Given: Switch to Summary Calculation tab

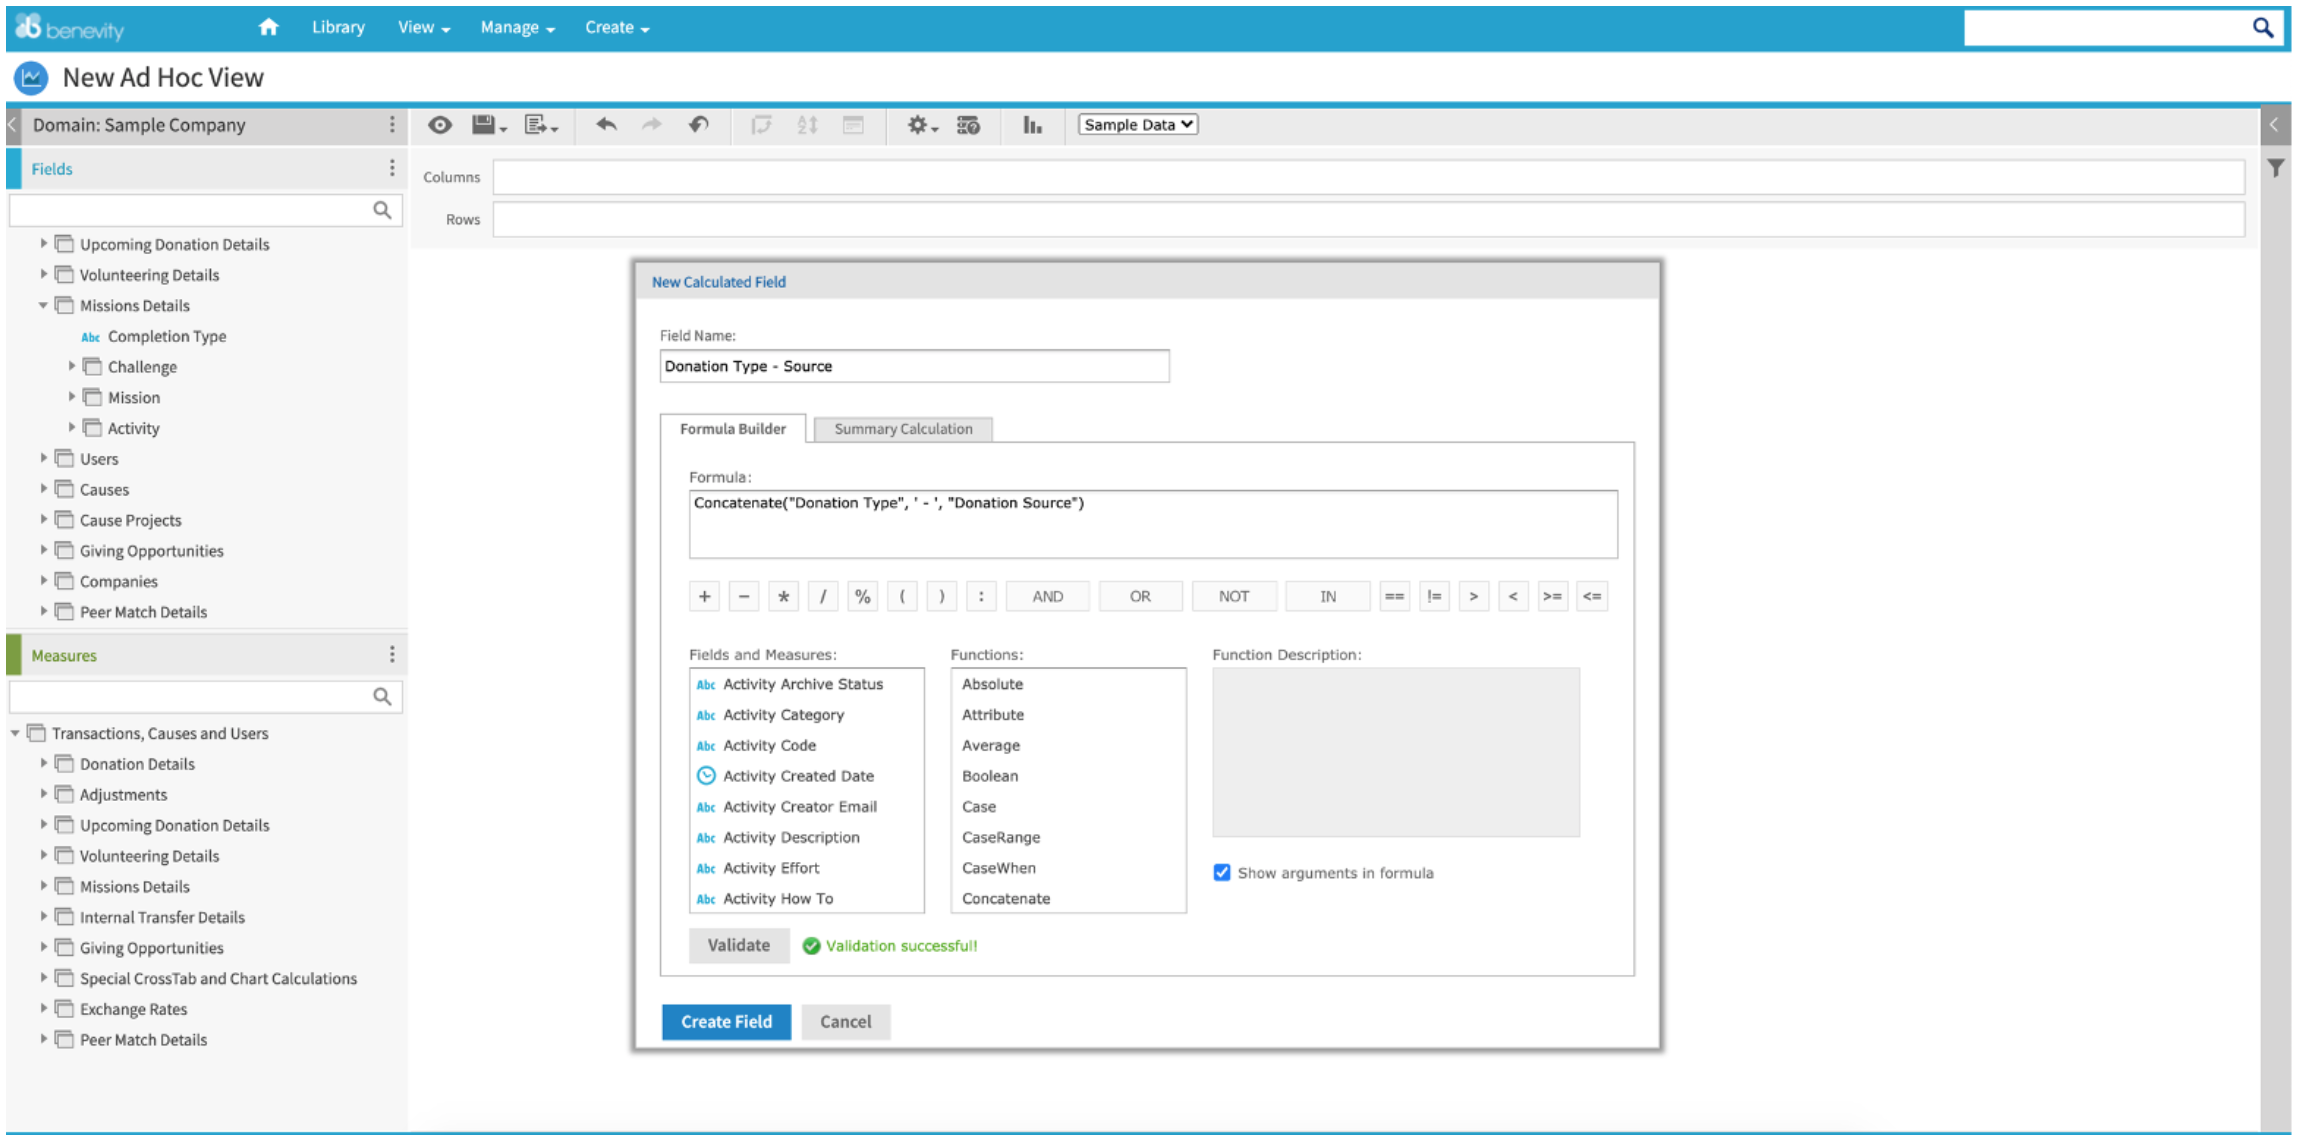Looking at the screenshot, I should pyautogui.click(x=903, y=429).
